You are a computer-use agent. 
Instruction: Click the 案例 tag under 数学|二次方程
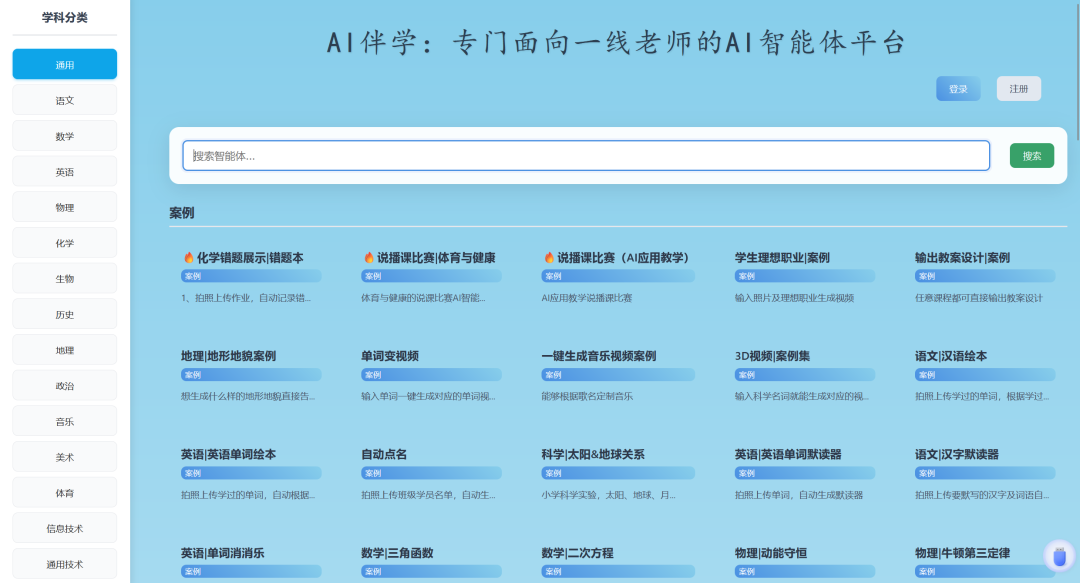[x=618, y=572]
